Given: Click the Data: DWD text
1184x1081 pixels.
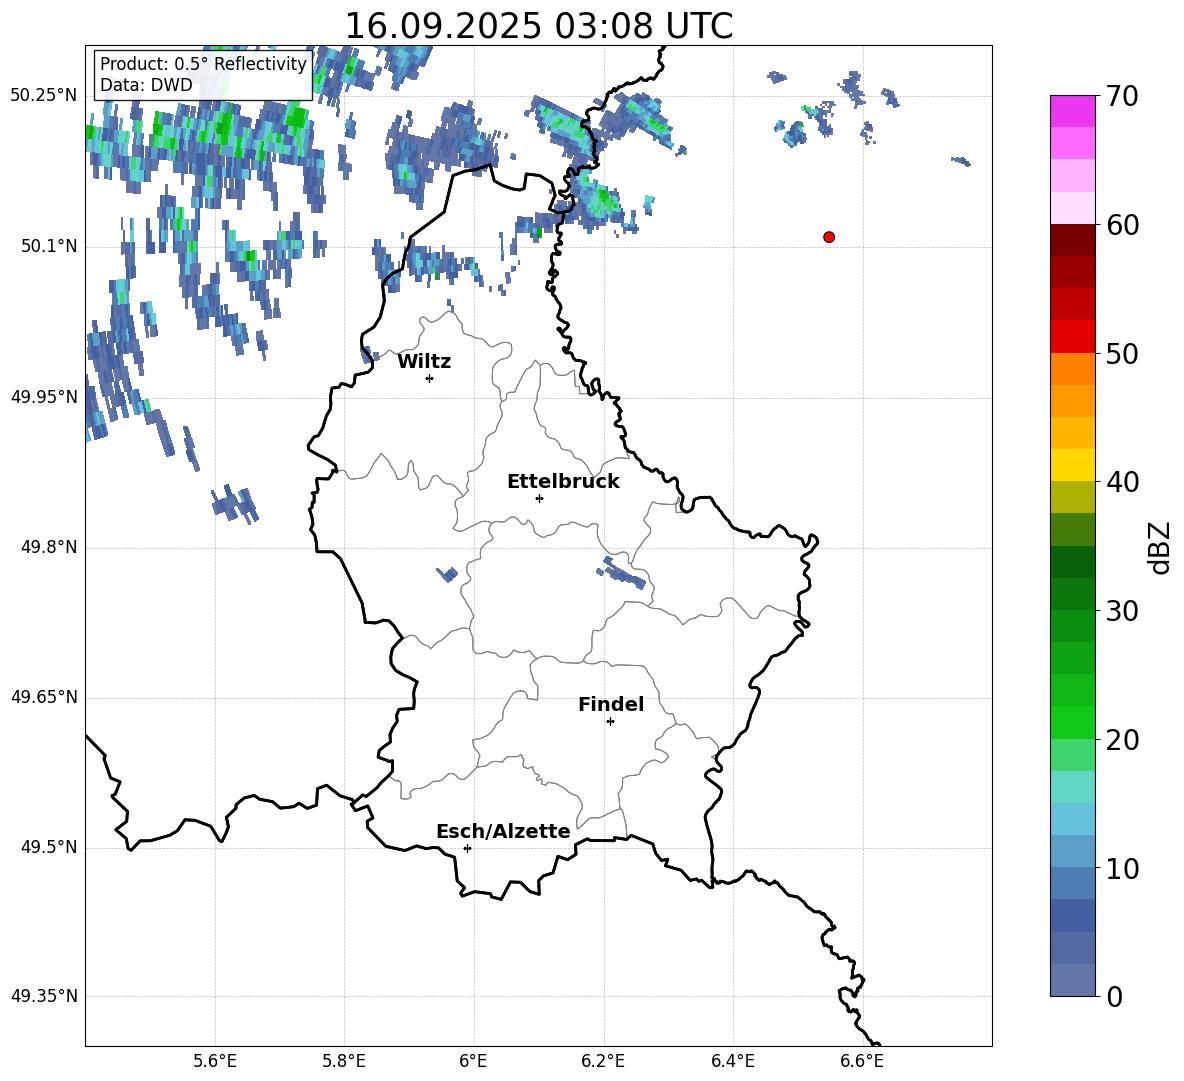Looking at the screenshot, I should point(146,85).
